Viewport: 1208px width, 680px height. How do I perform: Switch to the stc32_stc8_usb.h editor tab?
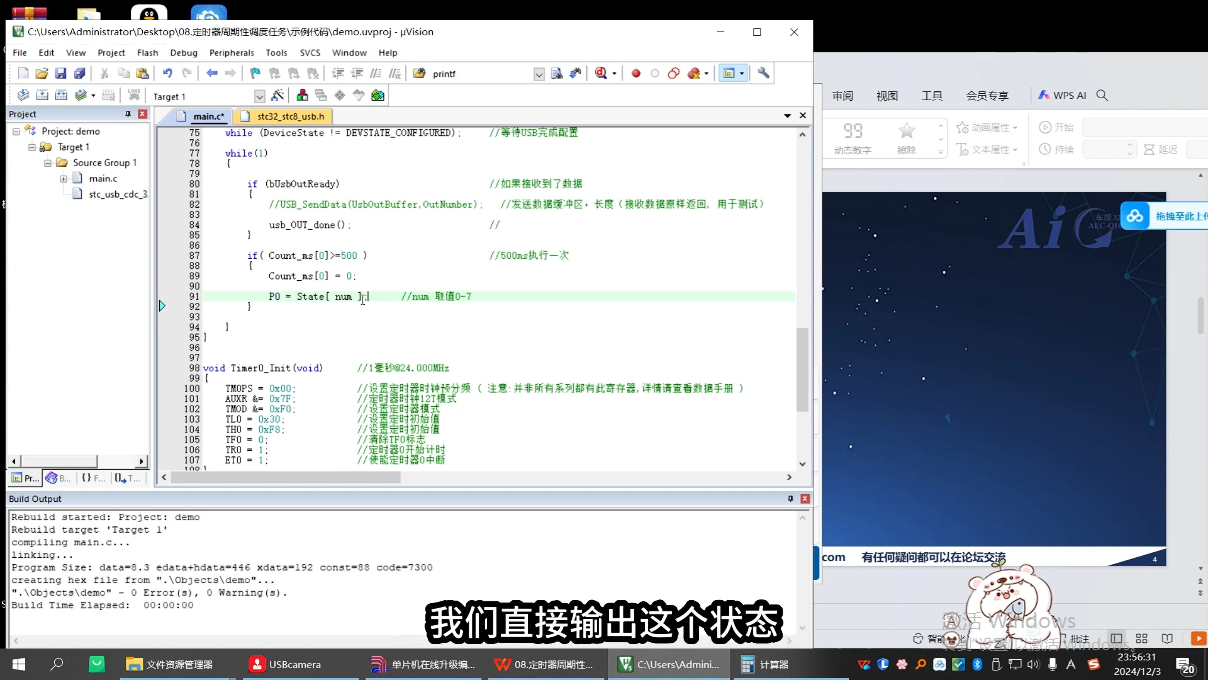click(x=284, y=116)
